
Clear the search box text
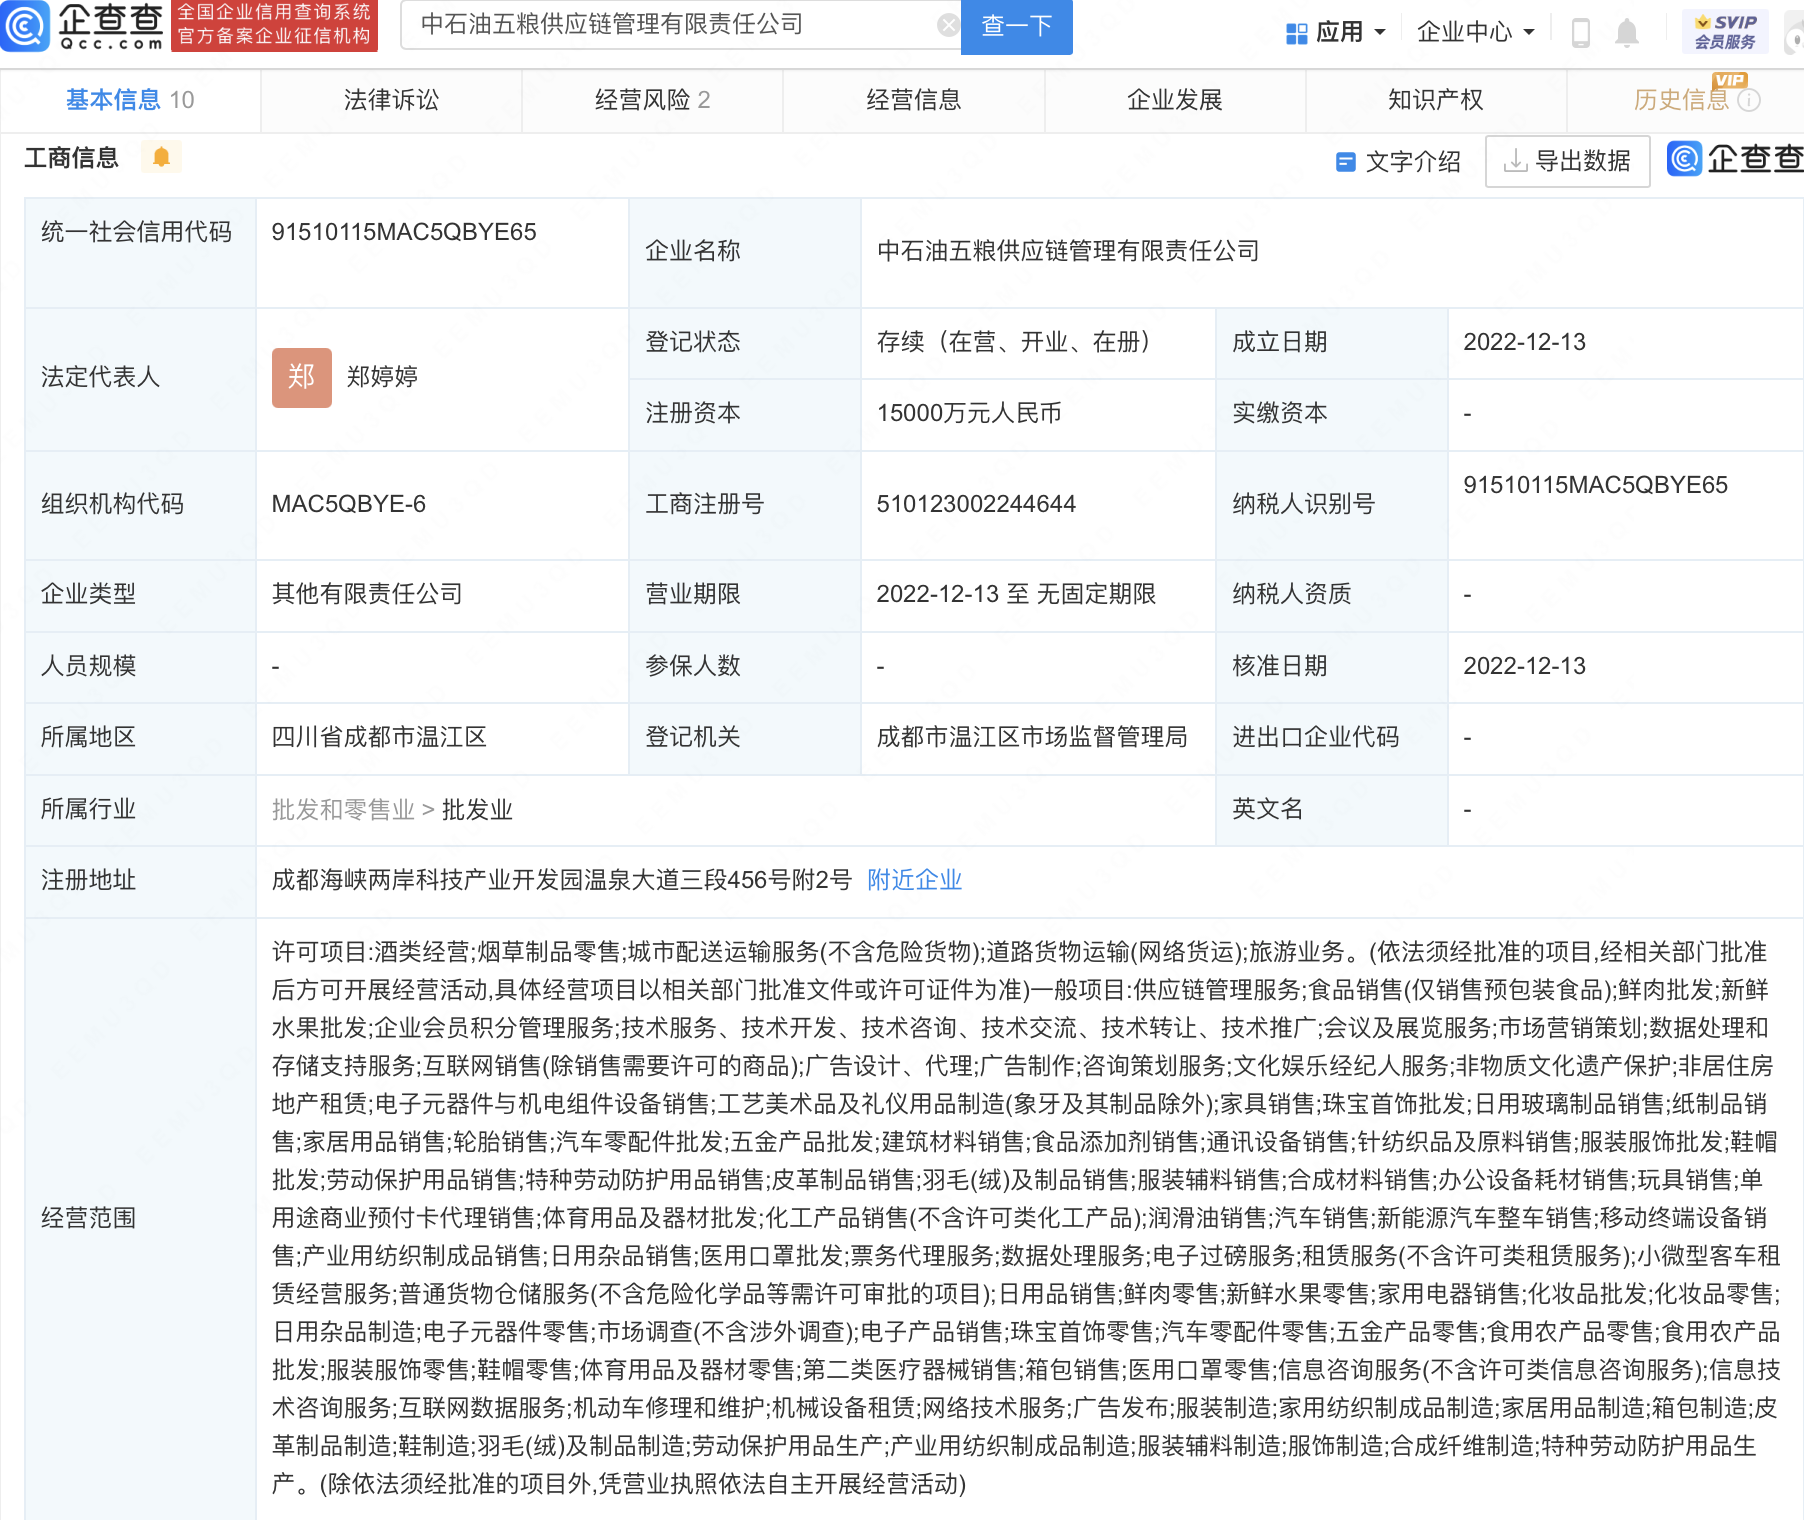point(947,26)
